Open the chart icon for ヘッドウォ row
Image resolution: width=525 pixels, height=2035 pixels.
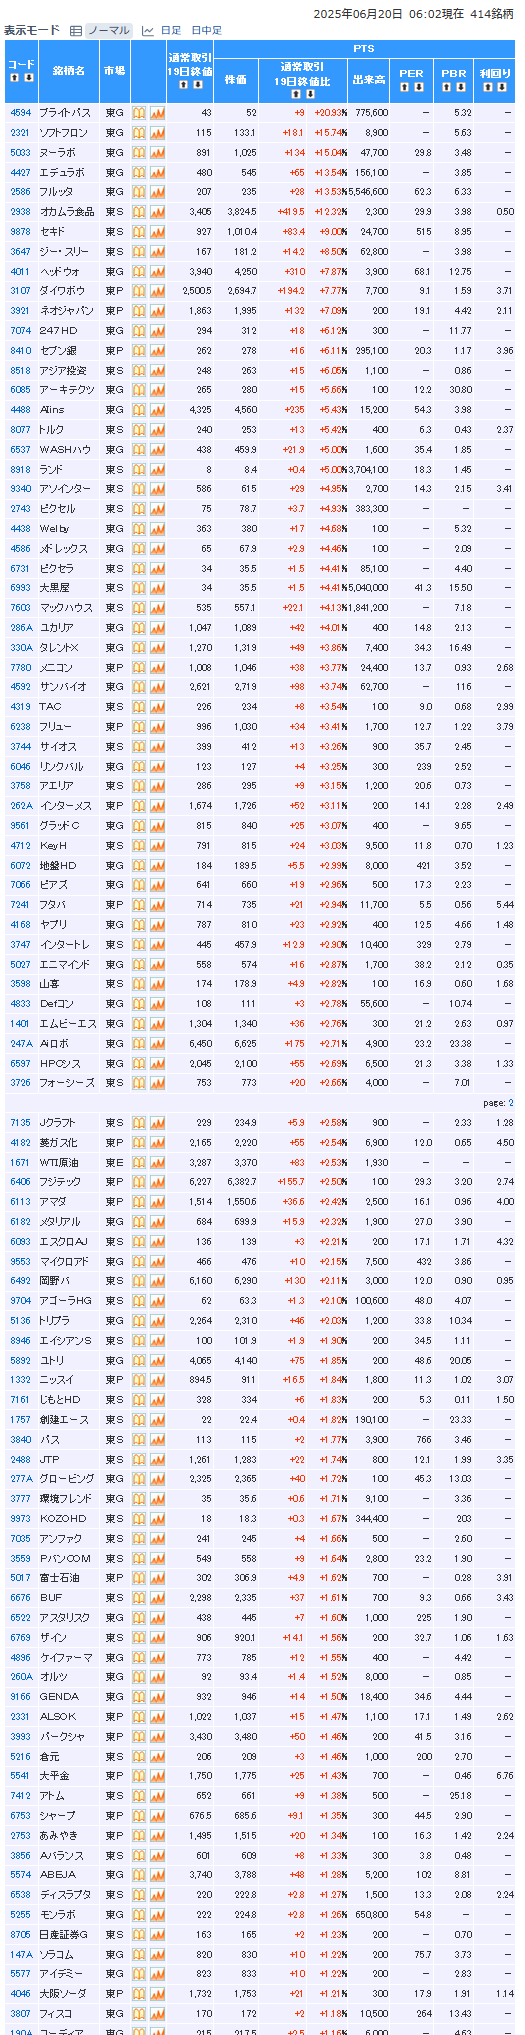[x=157, y=271]
